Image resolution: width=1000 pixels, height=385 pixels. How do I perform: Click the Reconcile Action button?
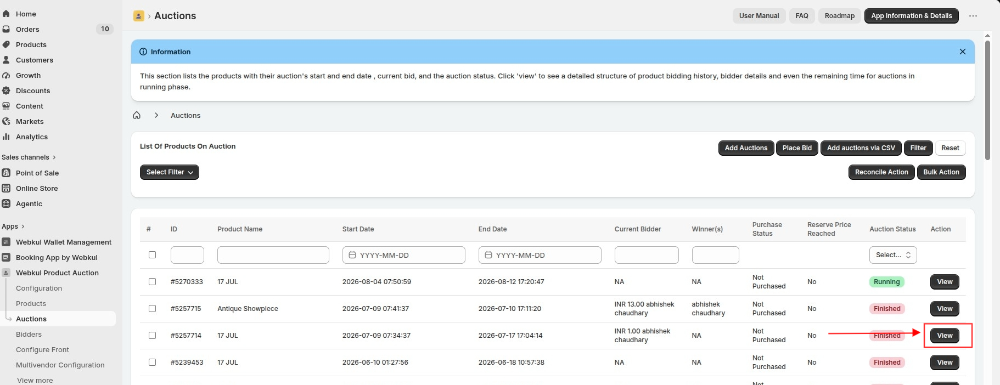coord(881,172)
